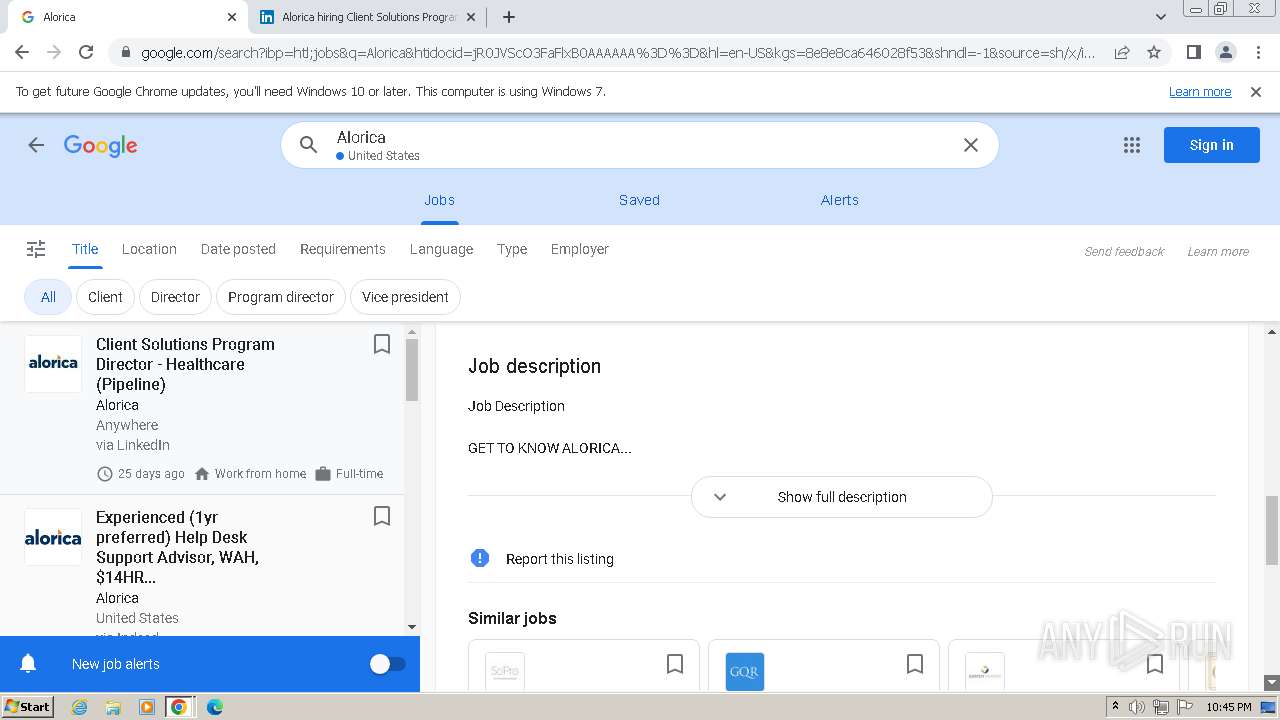Click the bell icon for job alerts
The image size is (1280, 720).
point(29,664)
